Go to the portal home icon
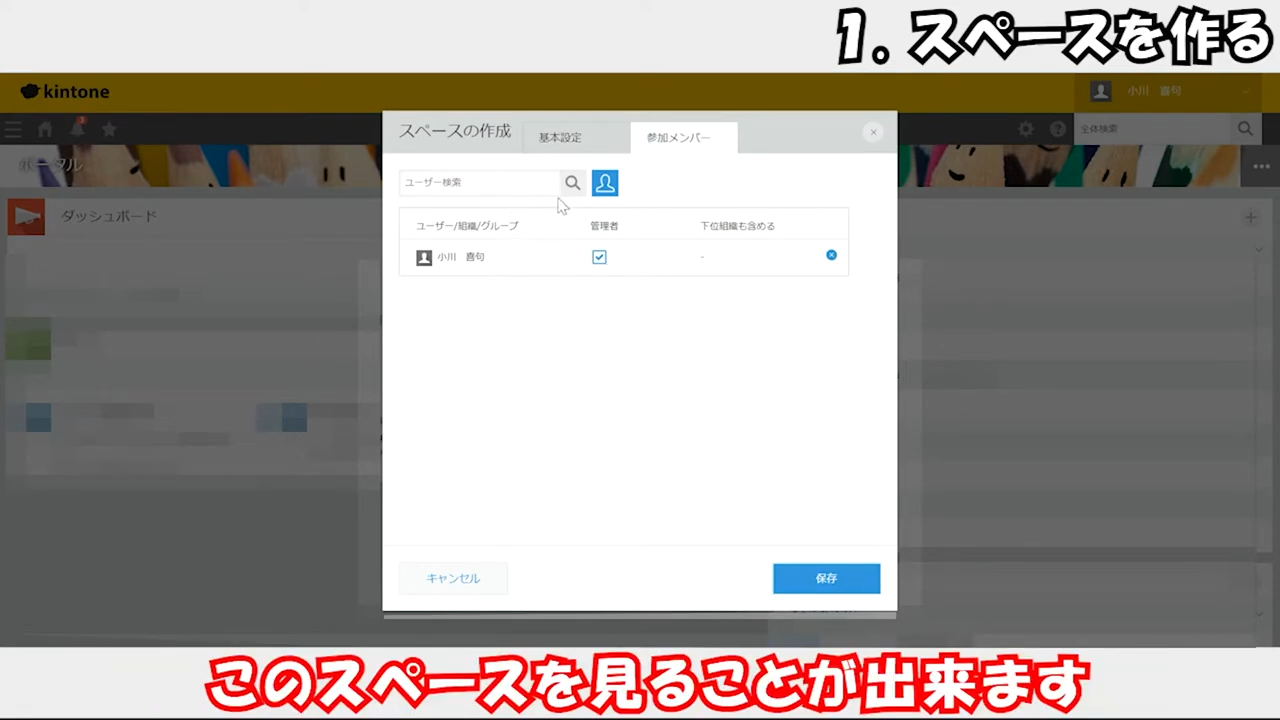The width and height of the screenshot is (1280, 720). click(45, 129)
